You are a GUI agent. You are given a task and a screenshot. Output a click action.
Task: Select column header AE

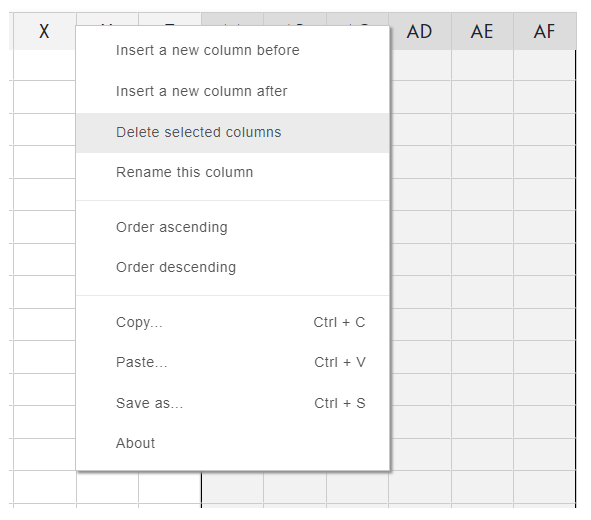coord(482,31)
